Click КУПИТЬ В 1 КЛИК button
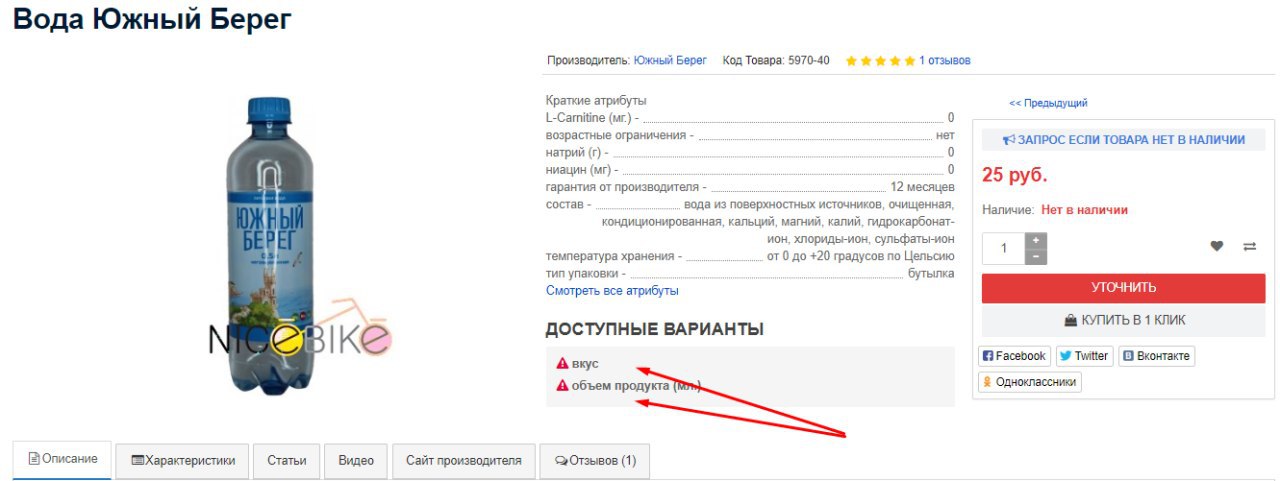 [x=1123, y=321]
